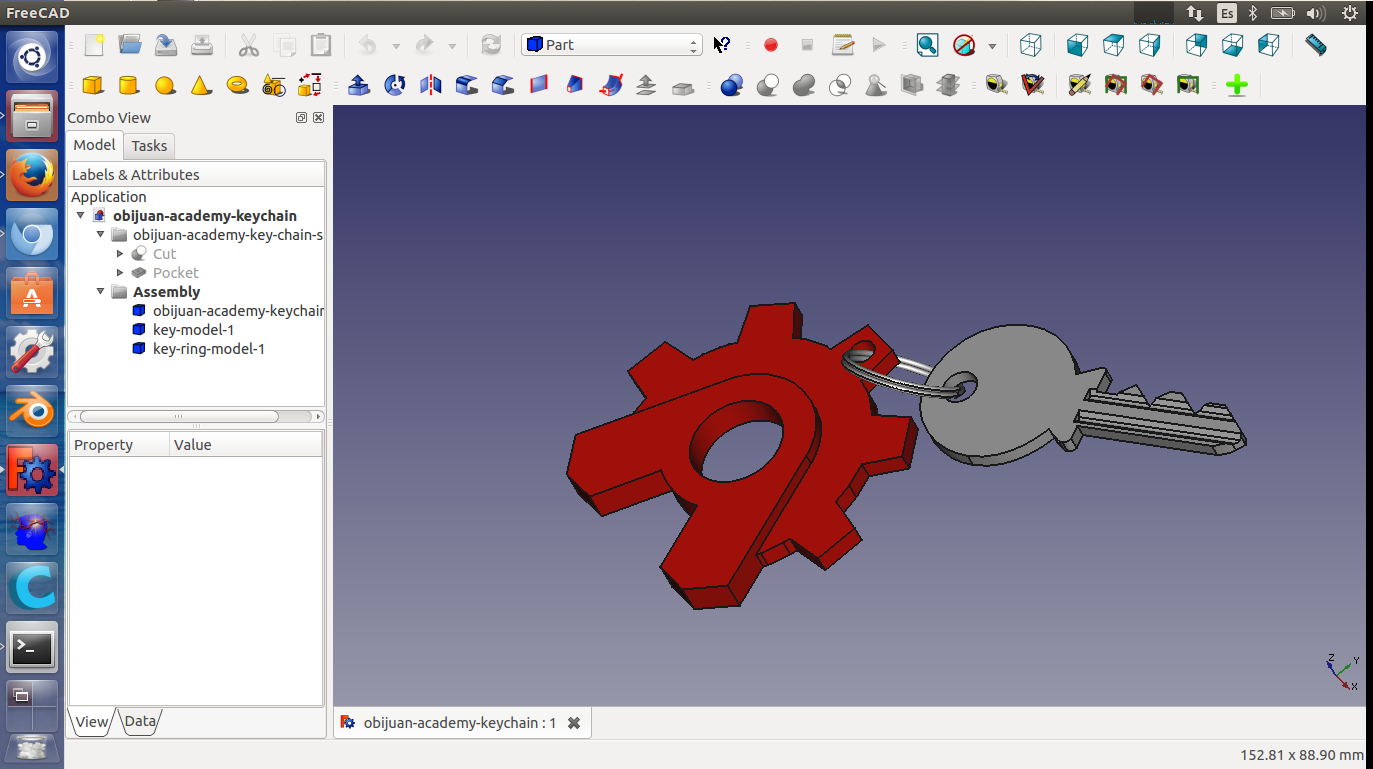Screen dimensions: 1373x769
Task: Click the tree panel horizontal scrollbar
Action: pos(177,416)
